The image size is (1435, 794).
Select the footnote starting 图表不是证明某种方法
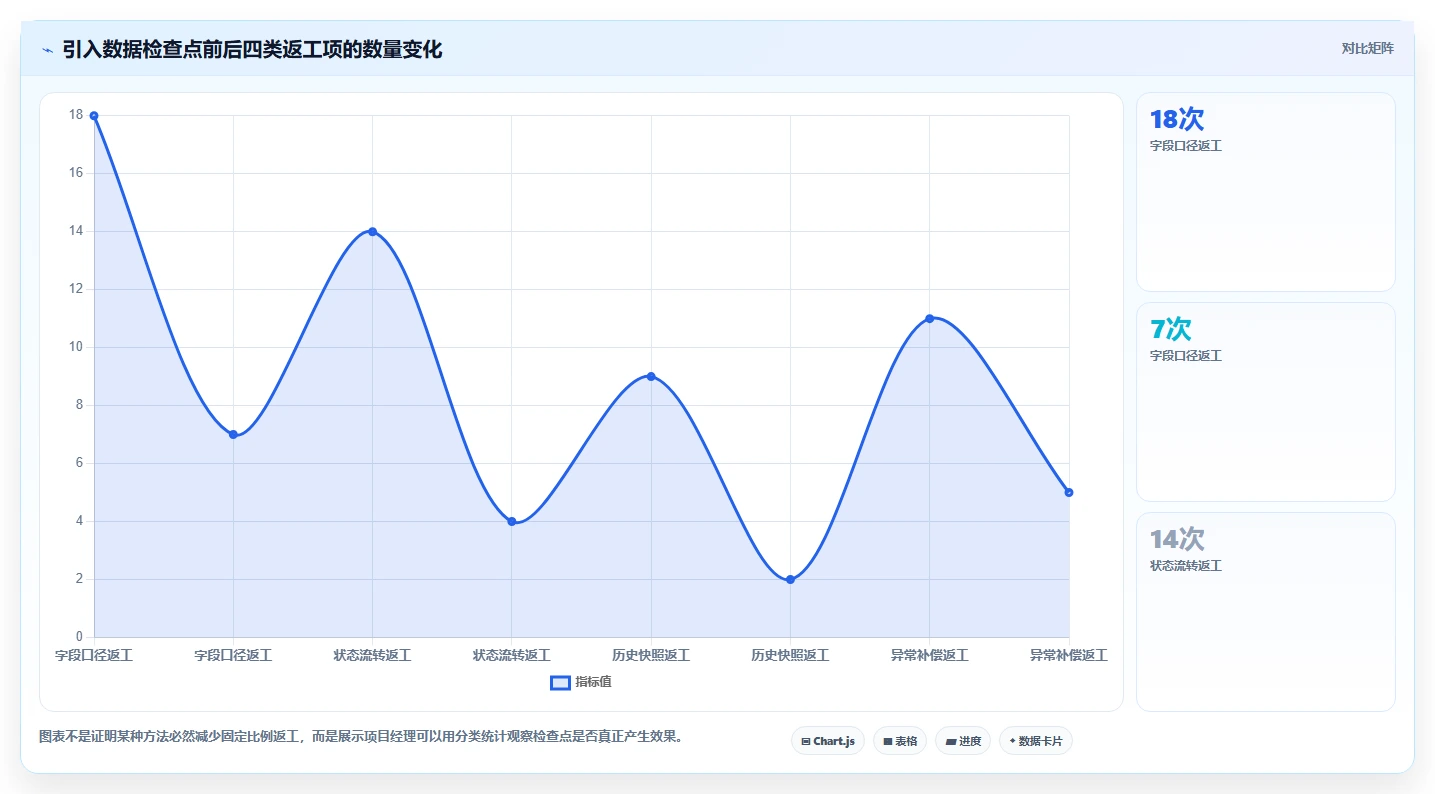[362, 737]
